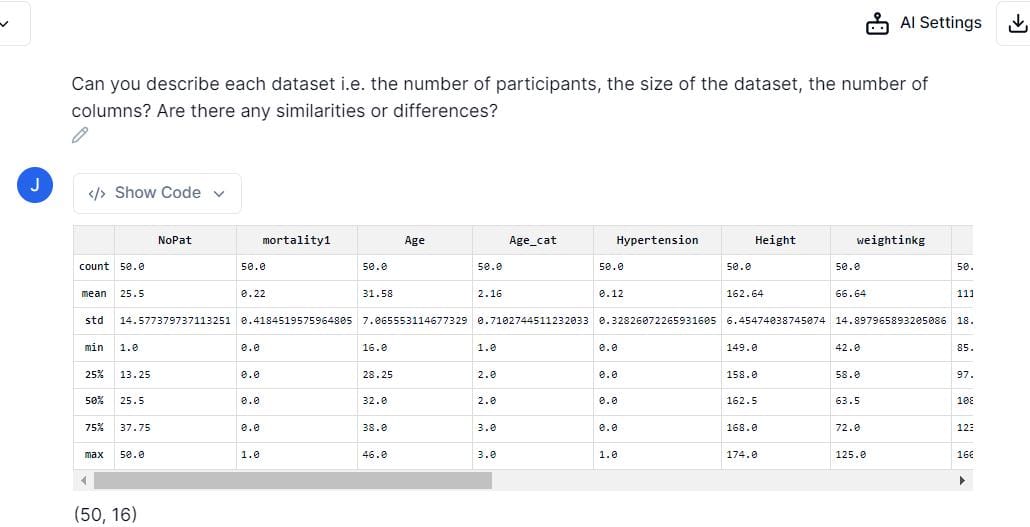Click the left scroll arrow of the table
The width and height of the screenshot is (1030, 527).
pyautogui.click(x=83, y=480)
